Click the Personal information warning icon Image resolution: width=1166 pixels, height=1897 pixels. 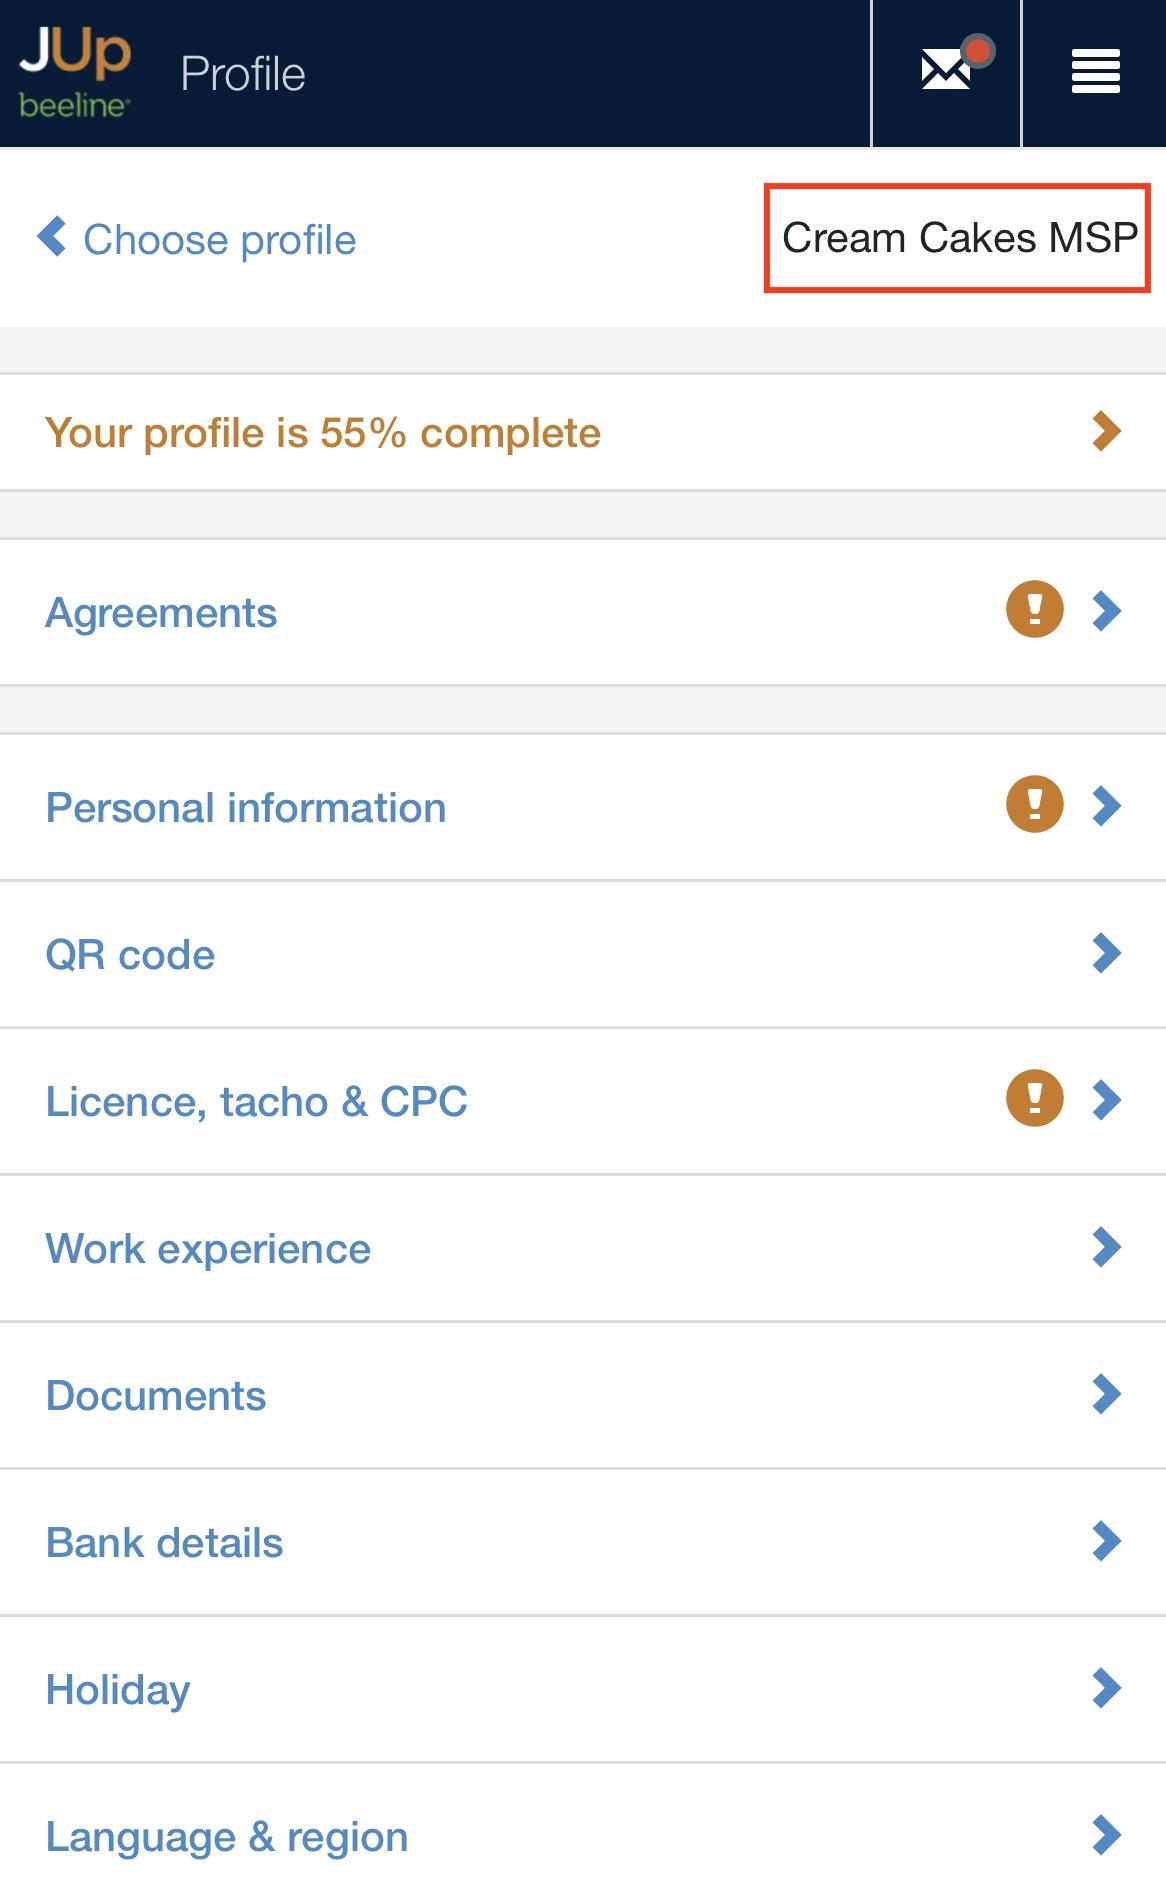1034,804
